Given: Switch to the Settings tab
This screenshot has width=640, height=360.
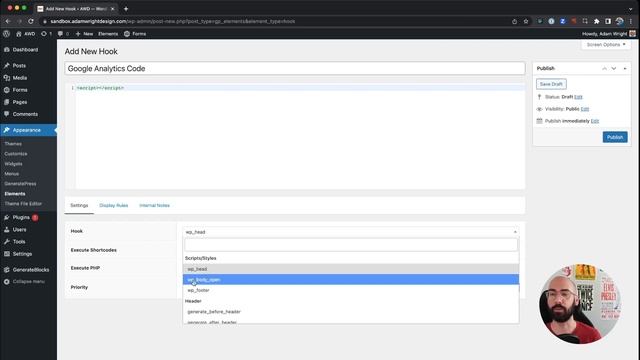Looking at the screenshot, I should pos(79,205).
